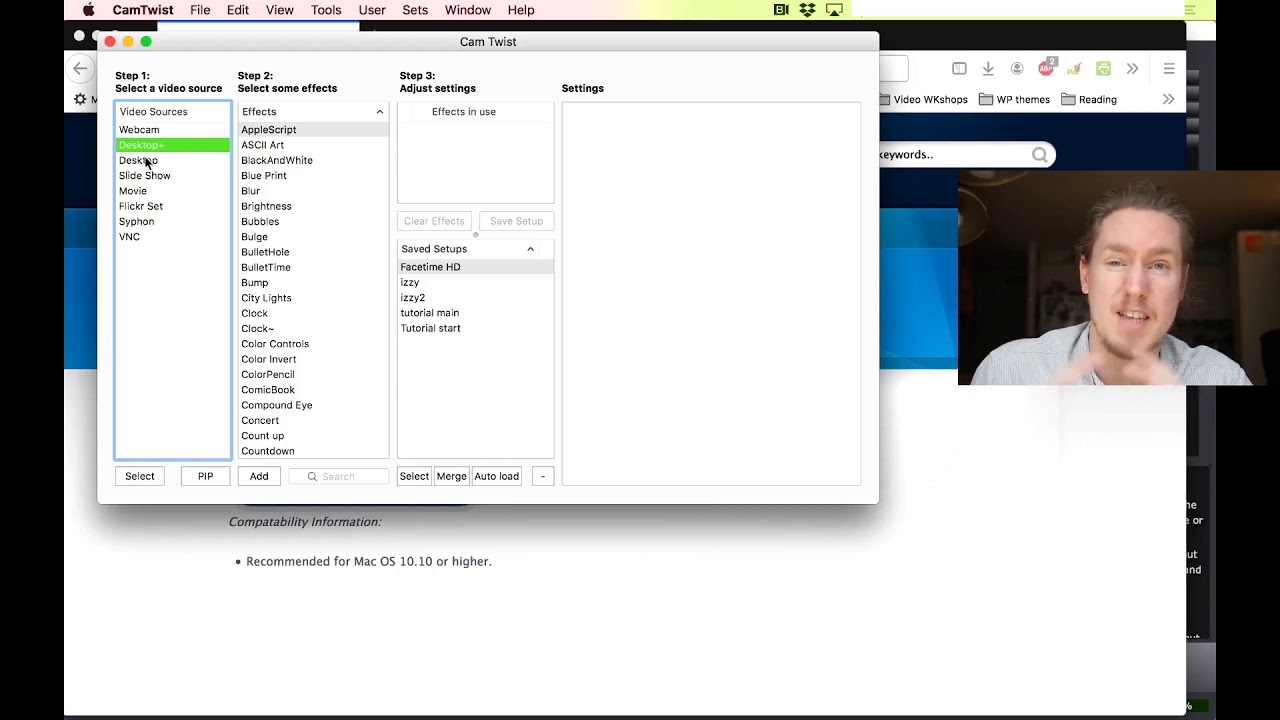Select the tutorial main saved setup
1280x720 pixels.
click(475, 313)
